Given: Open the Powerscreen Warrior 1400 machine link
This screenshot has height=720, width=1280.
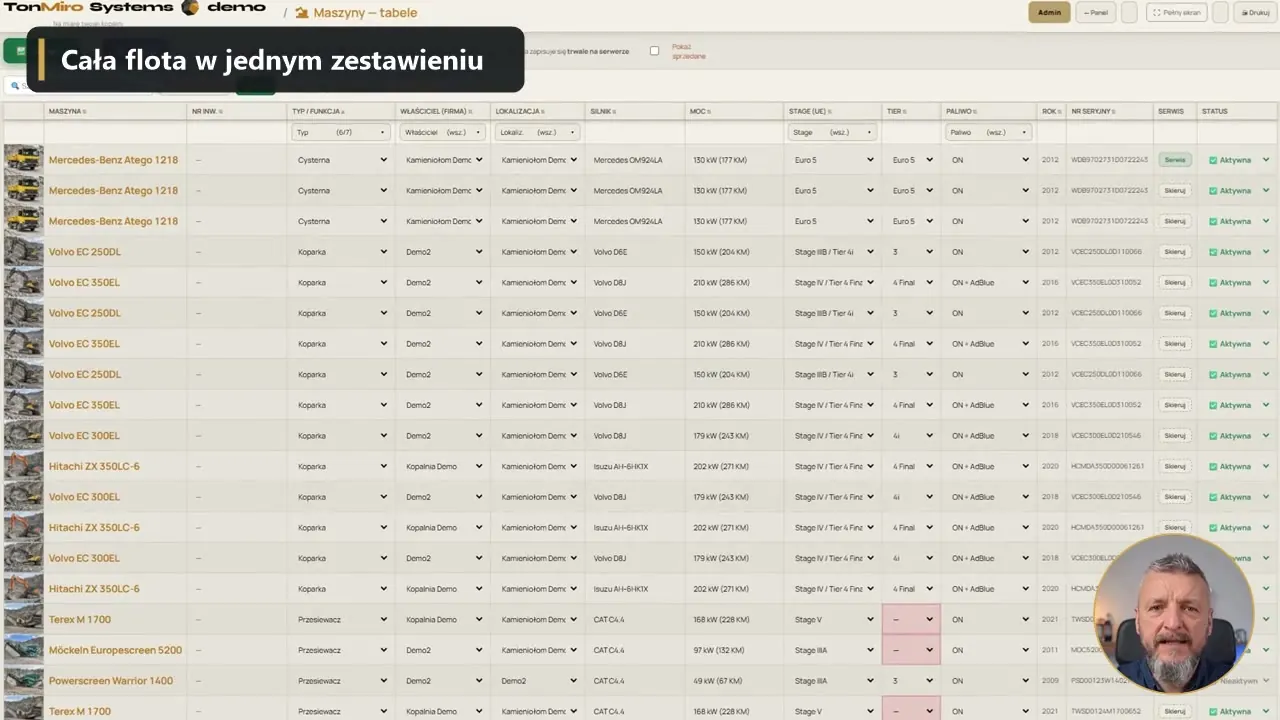Looking at the screenshot, I should [x=111, y=681].
